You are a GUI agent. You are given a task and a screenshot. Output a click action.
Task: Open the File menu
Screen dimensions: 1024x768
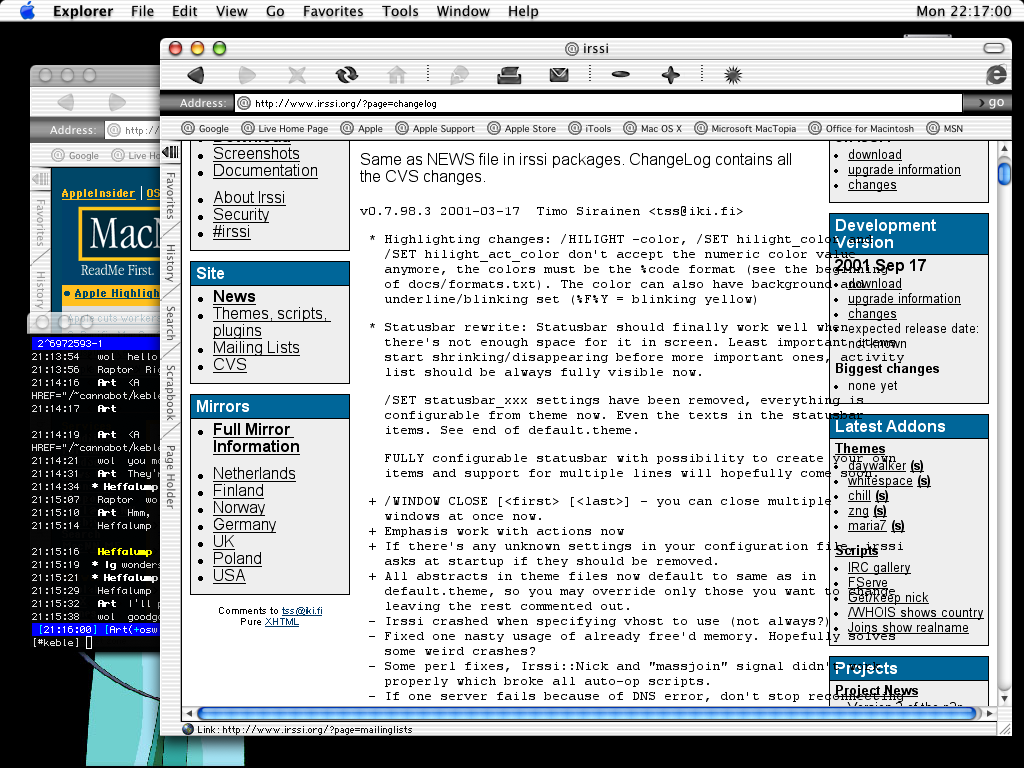(142, 11)
